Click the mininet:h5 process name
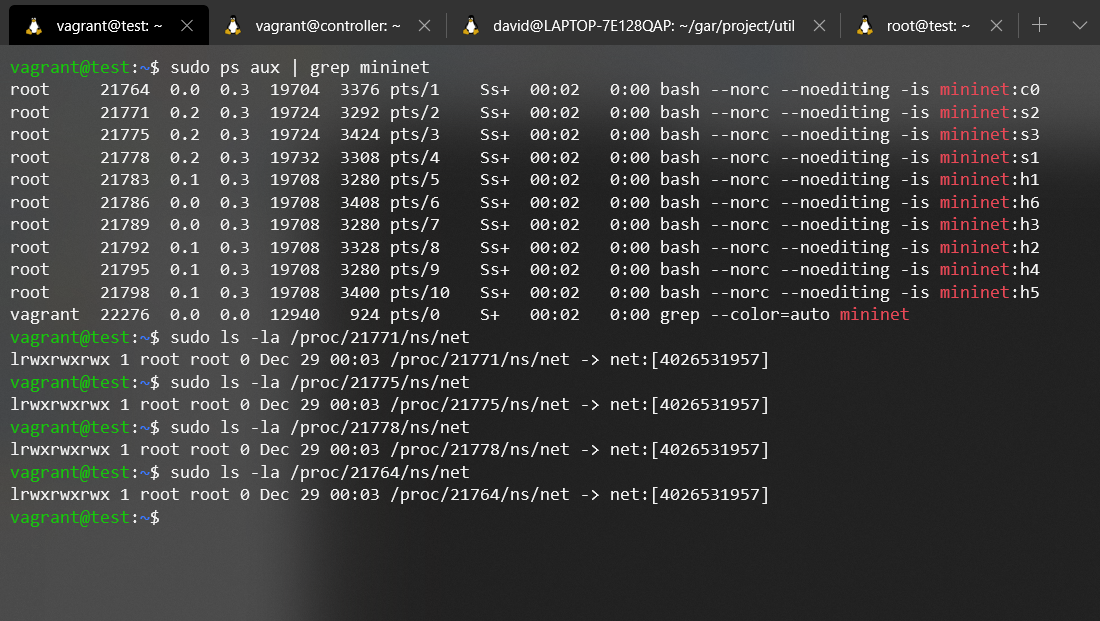This screenshot has width=1100, height=621. (x=990, y=292)
